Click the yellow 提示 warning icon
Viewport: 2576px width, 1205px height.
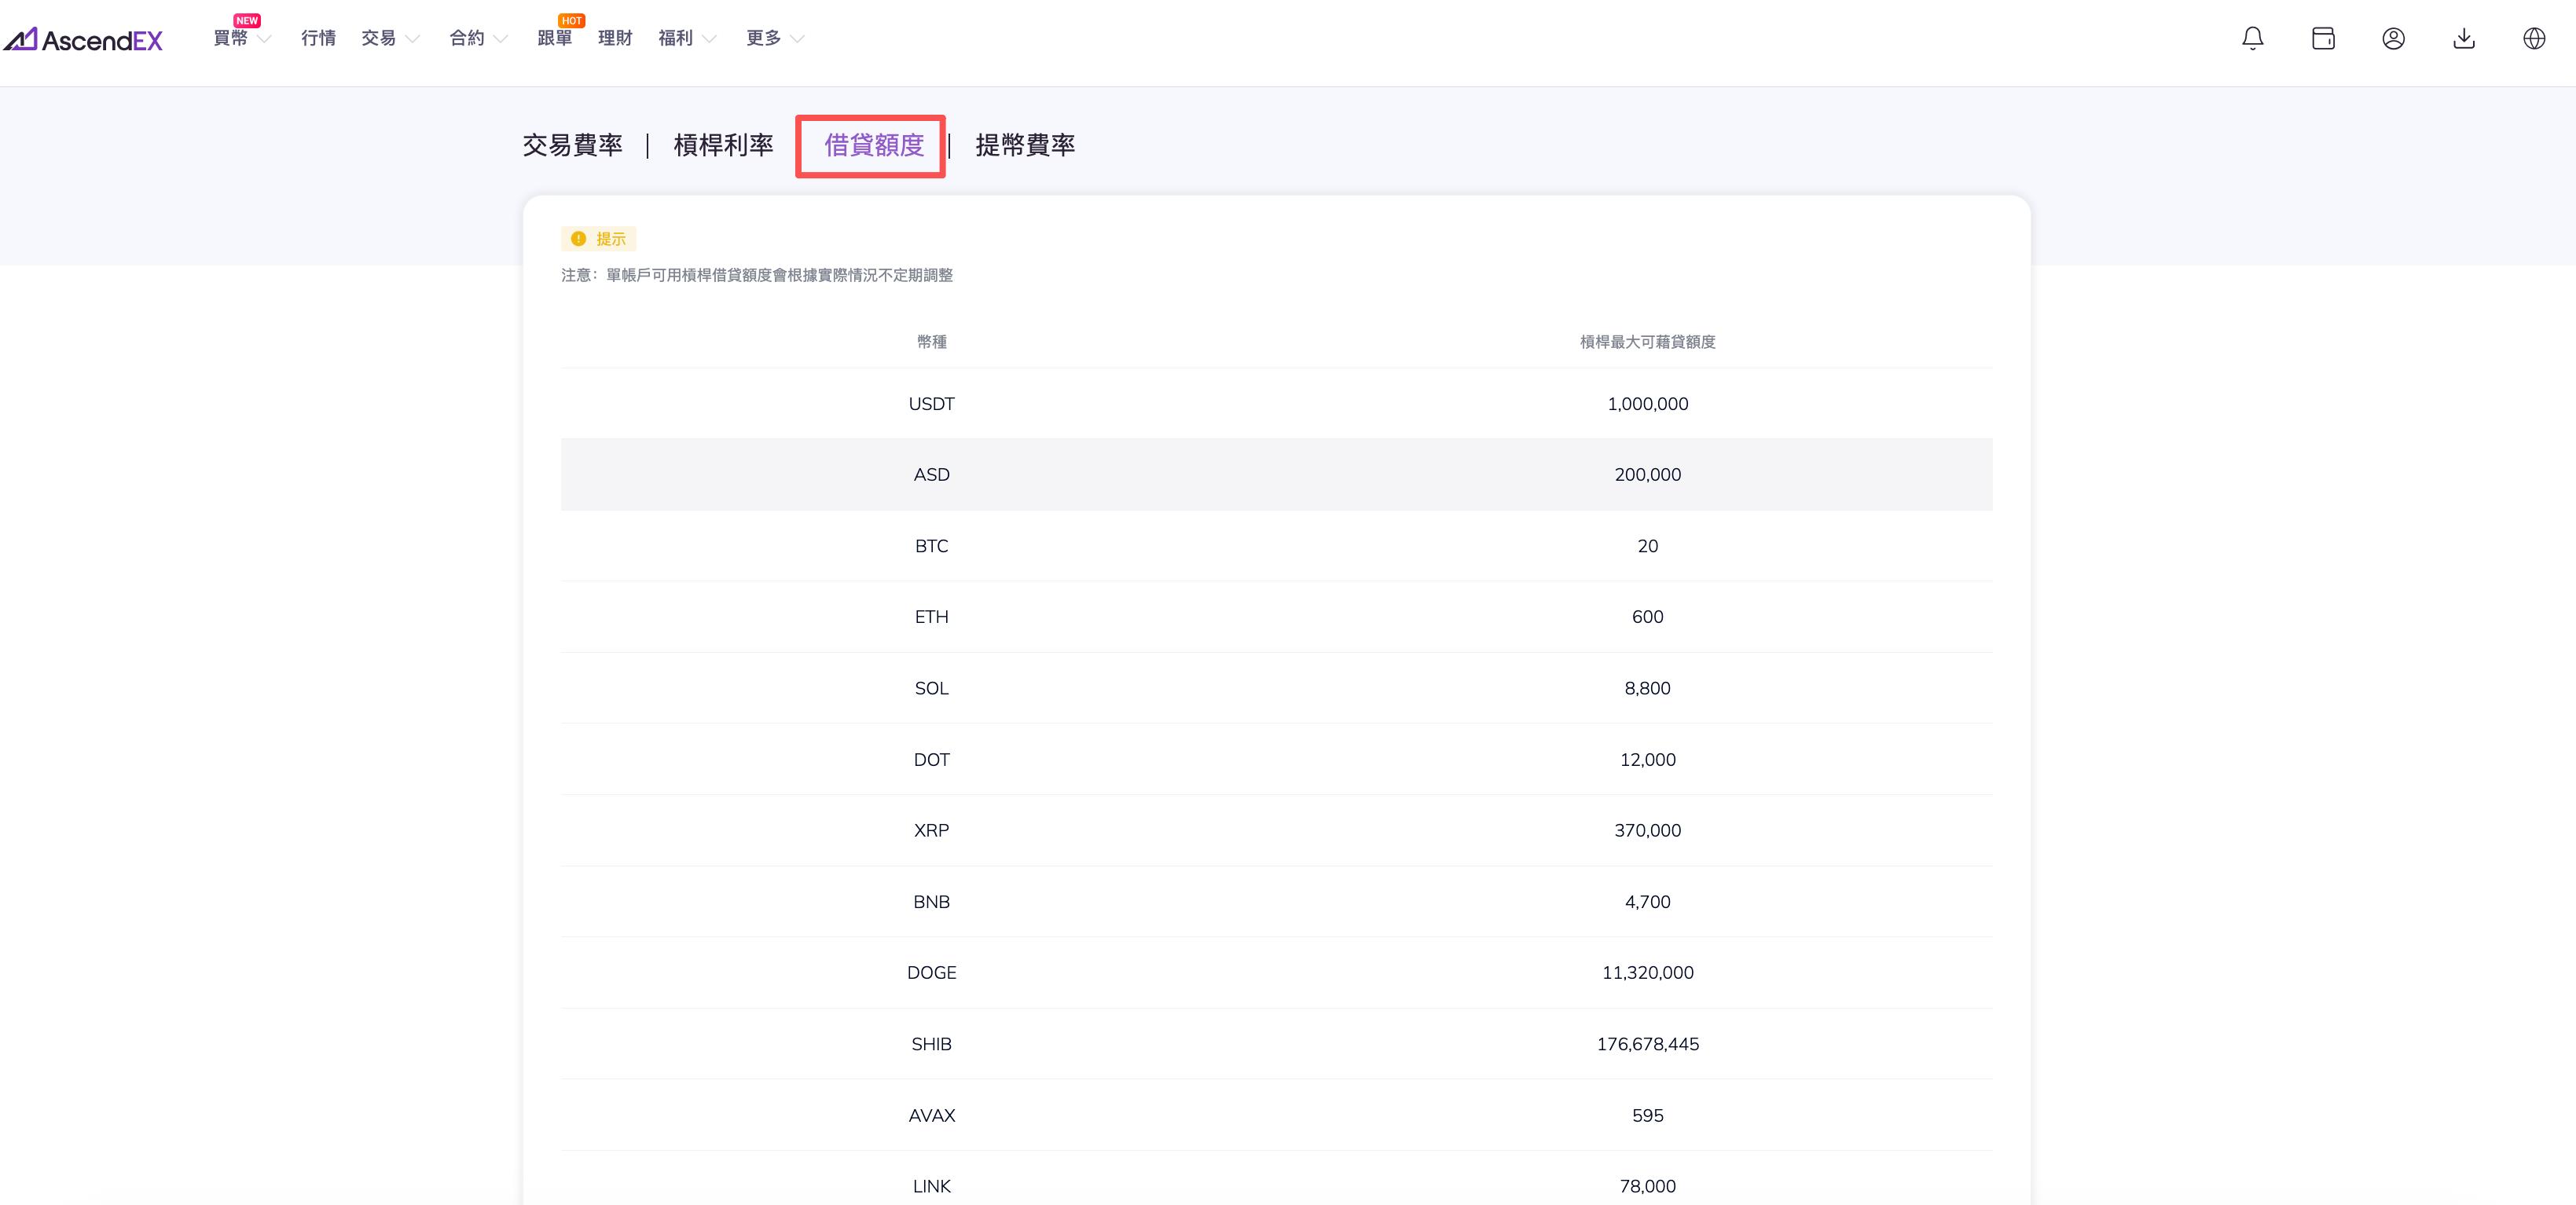[578, 238]
